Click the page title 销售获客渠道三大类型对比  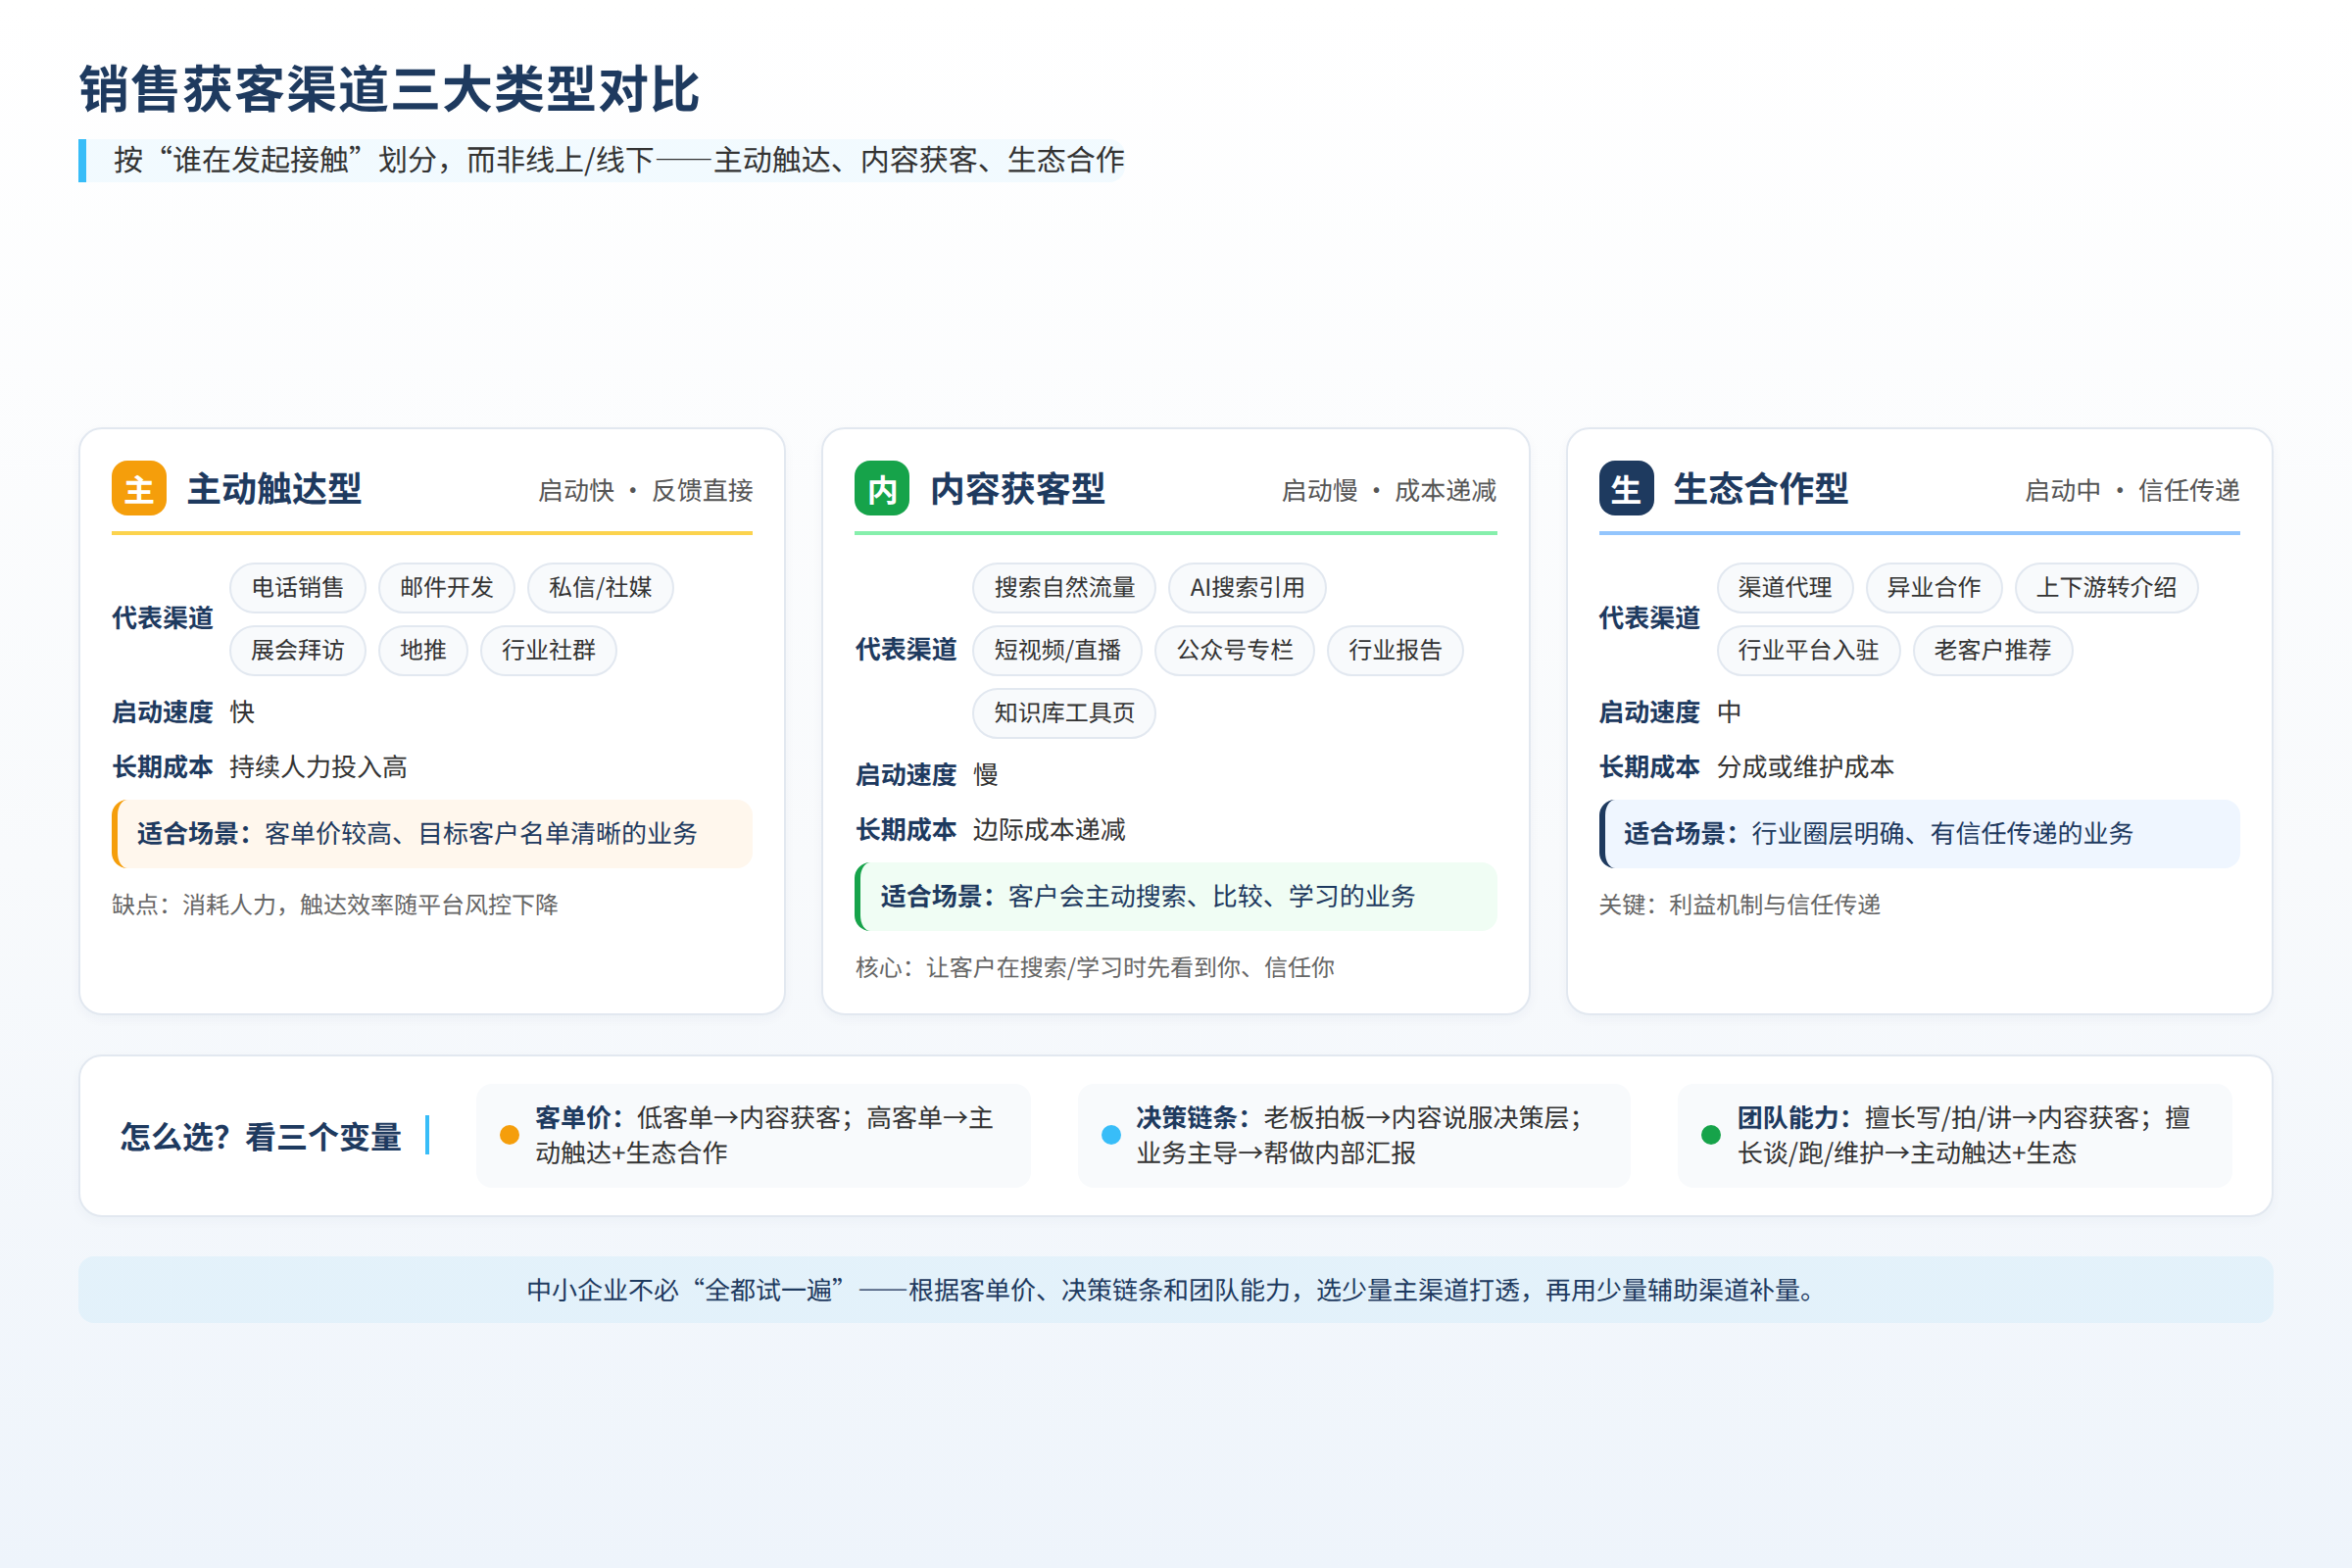click(389, 90)
